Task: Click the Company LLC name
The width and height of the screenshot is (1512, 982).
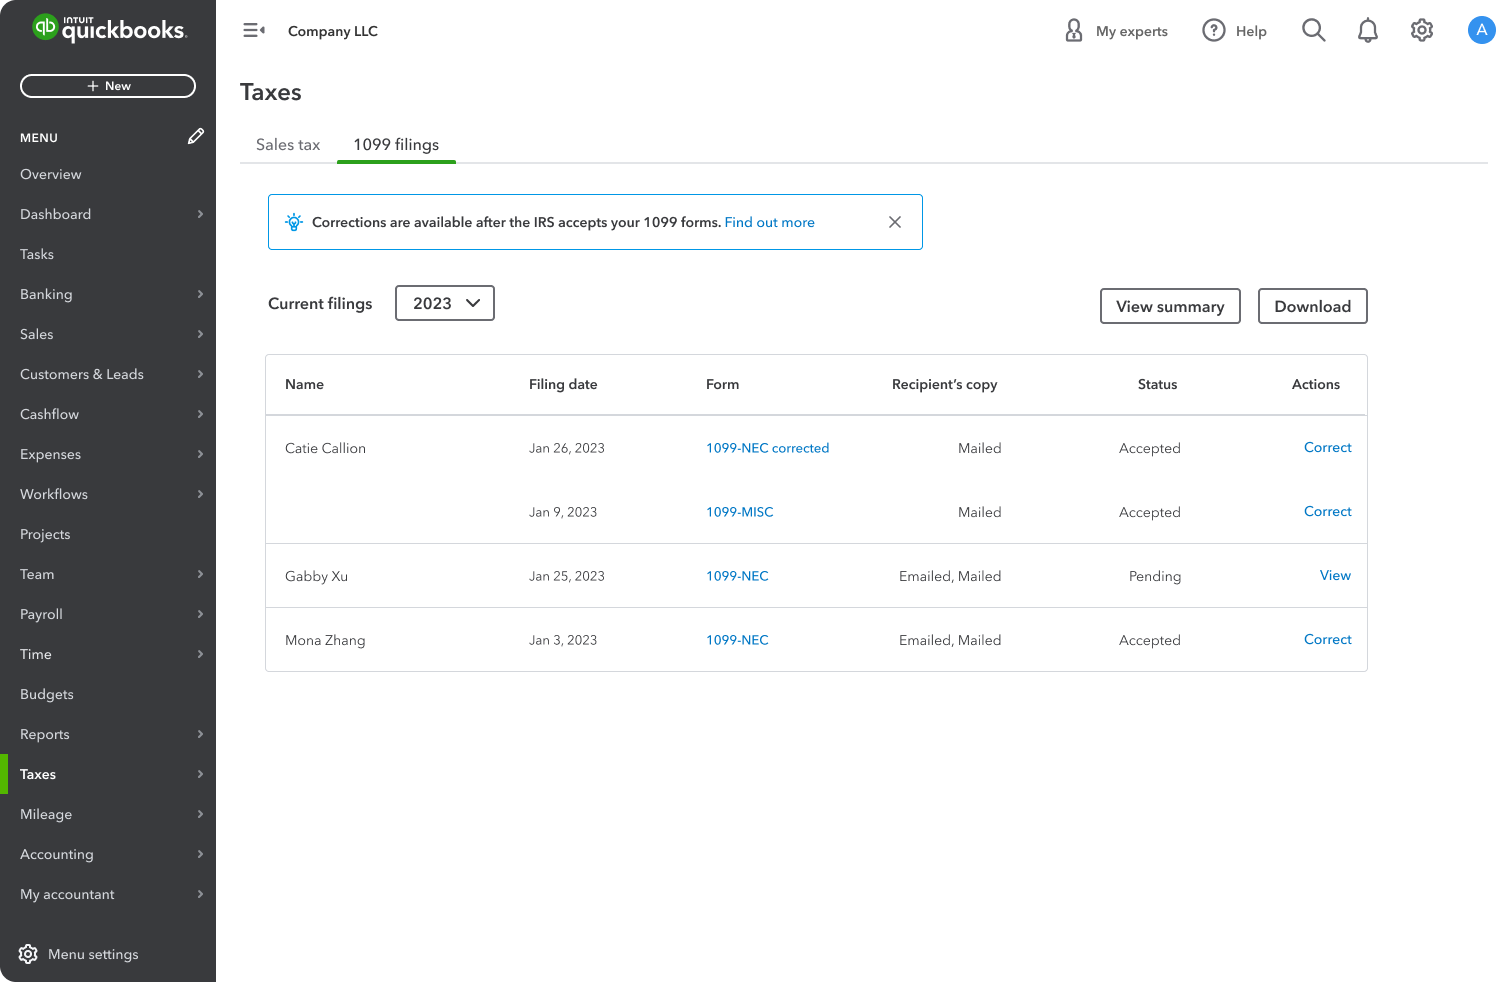Action: coord(333,31)
